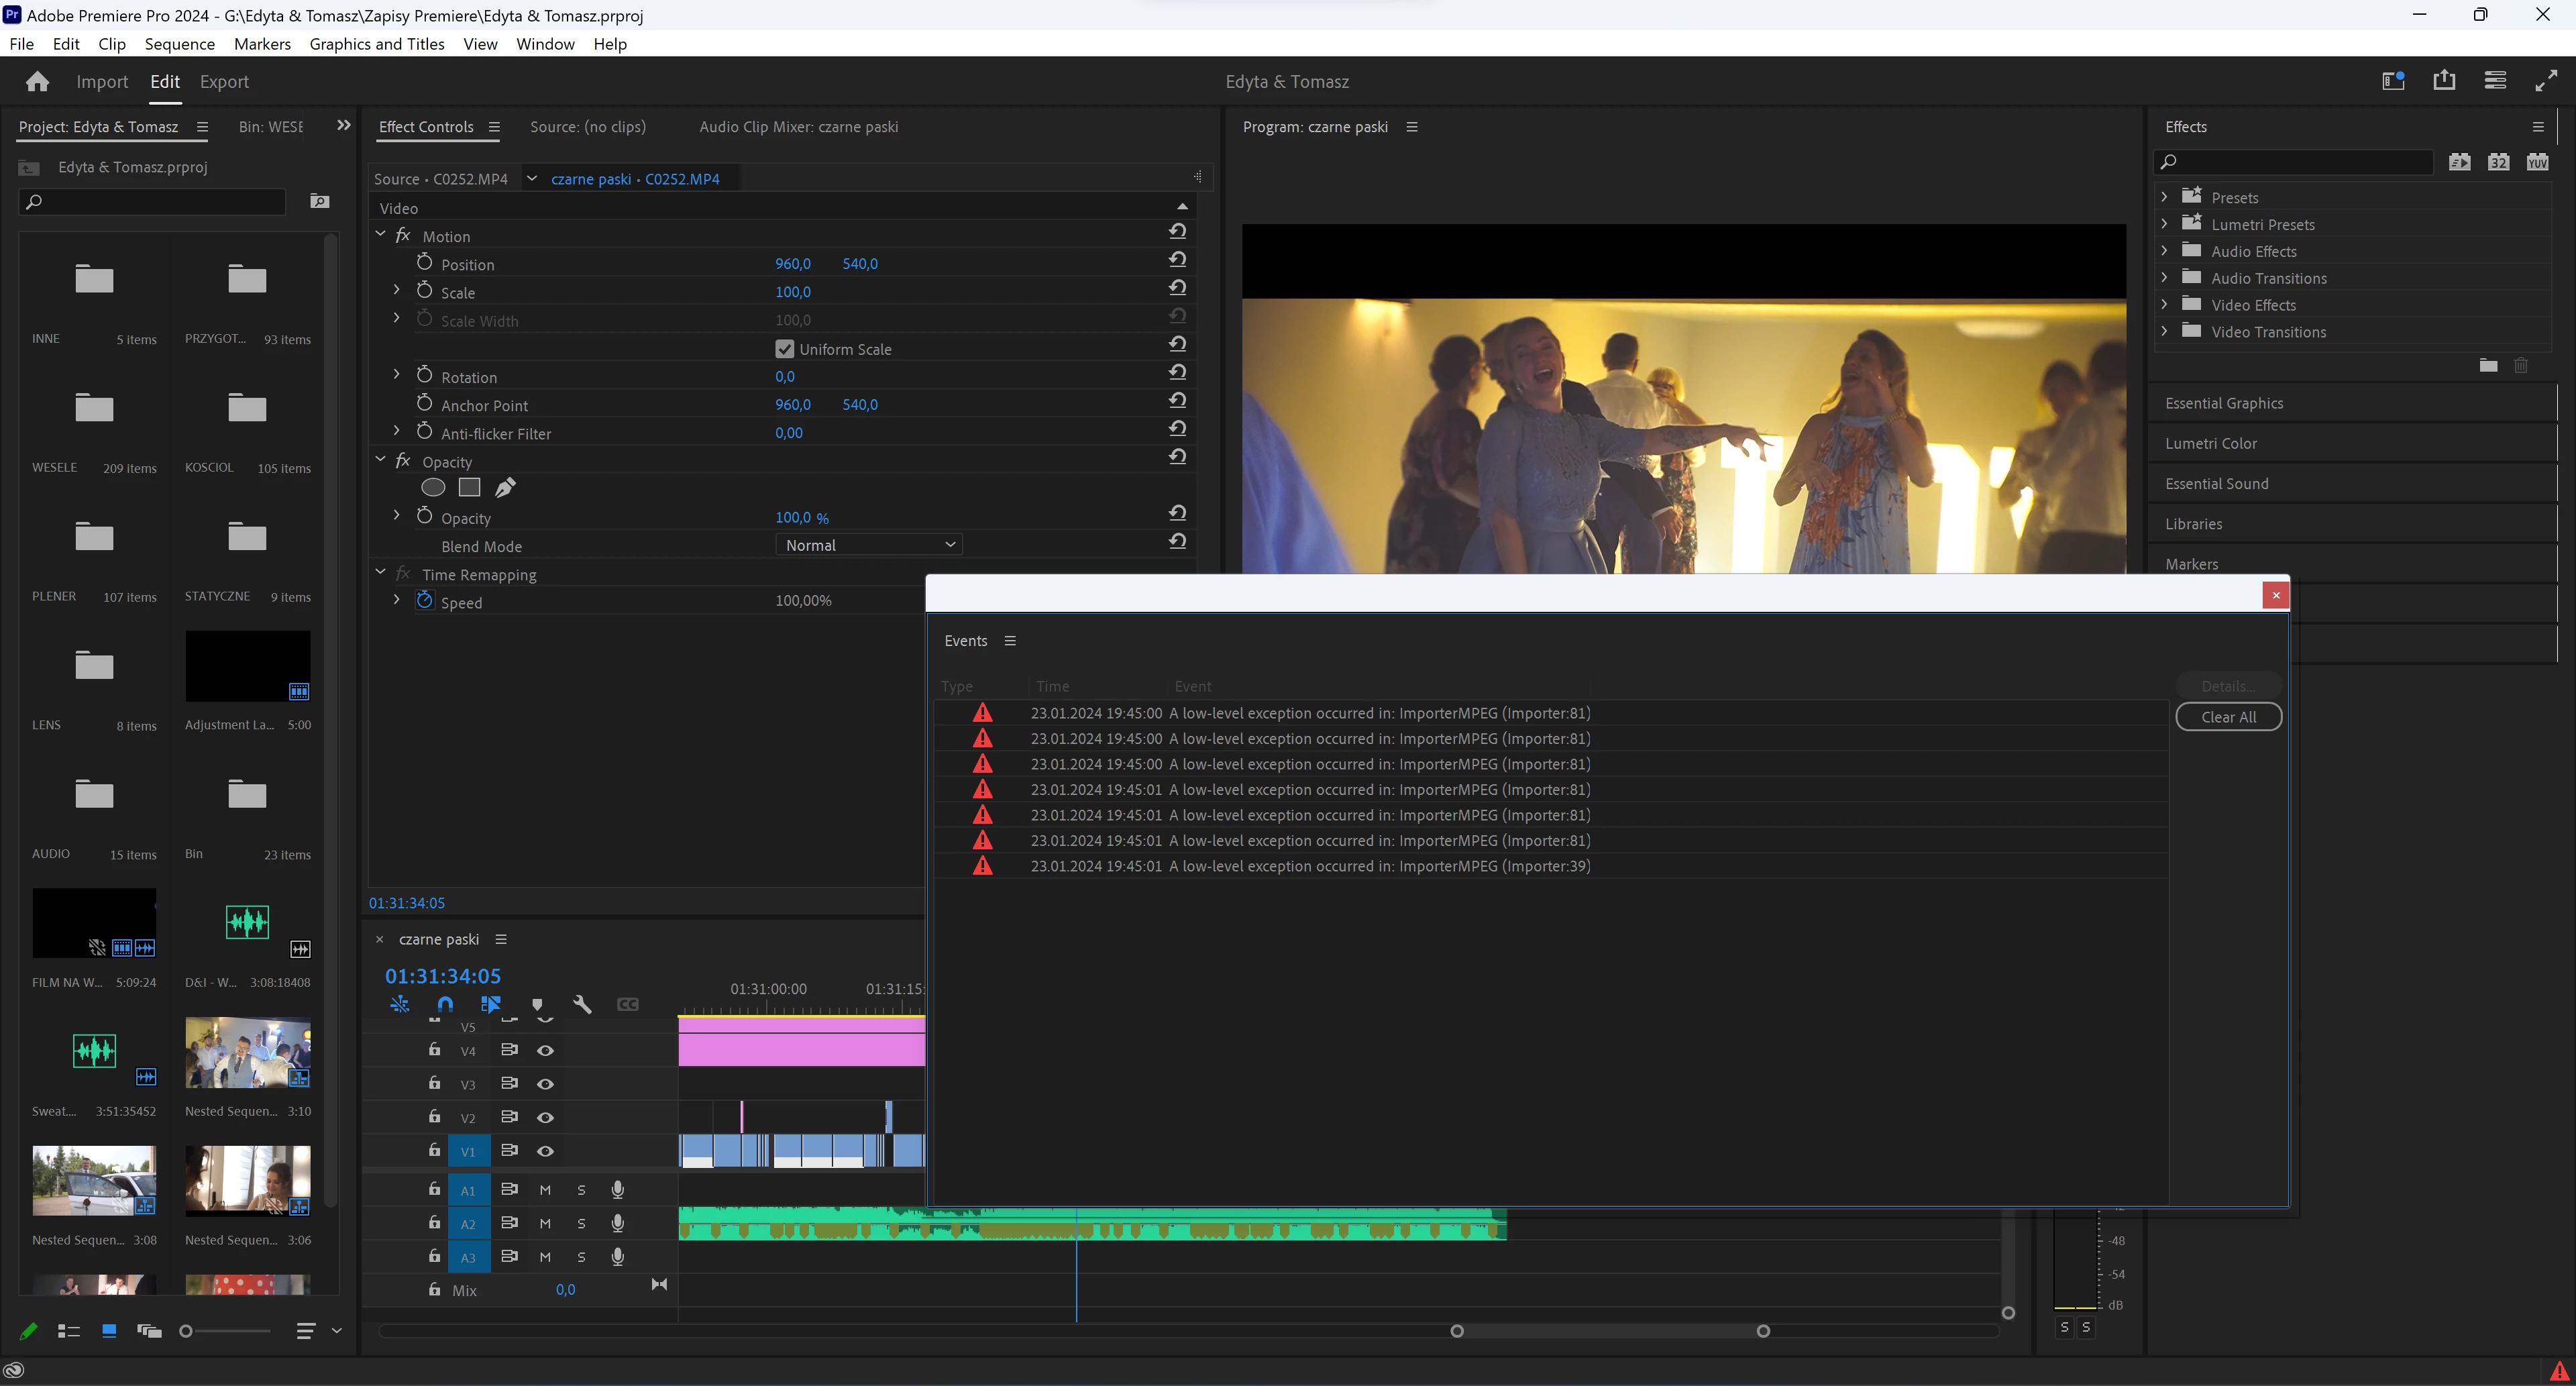2576x1386 pixels.
Task: Enable Snap in Timeline magnet icon
Action: (x=445, y=1004)
